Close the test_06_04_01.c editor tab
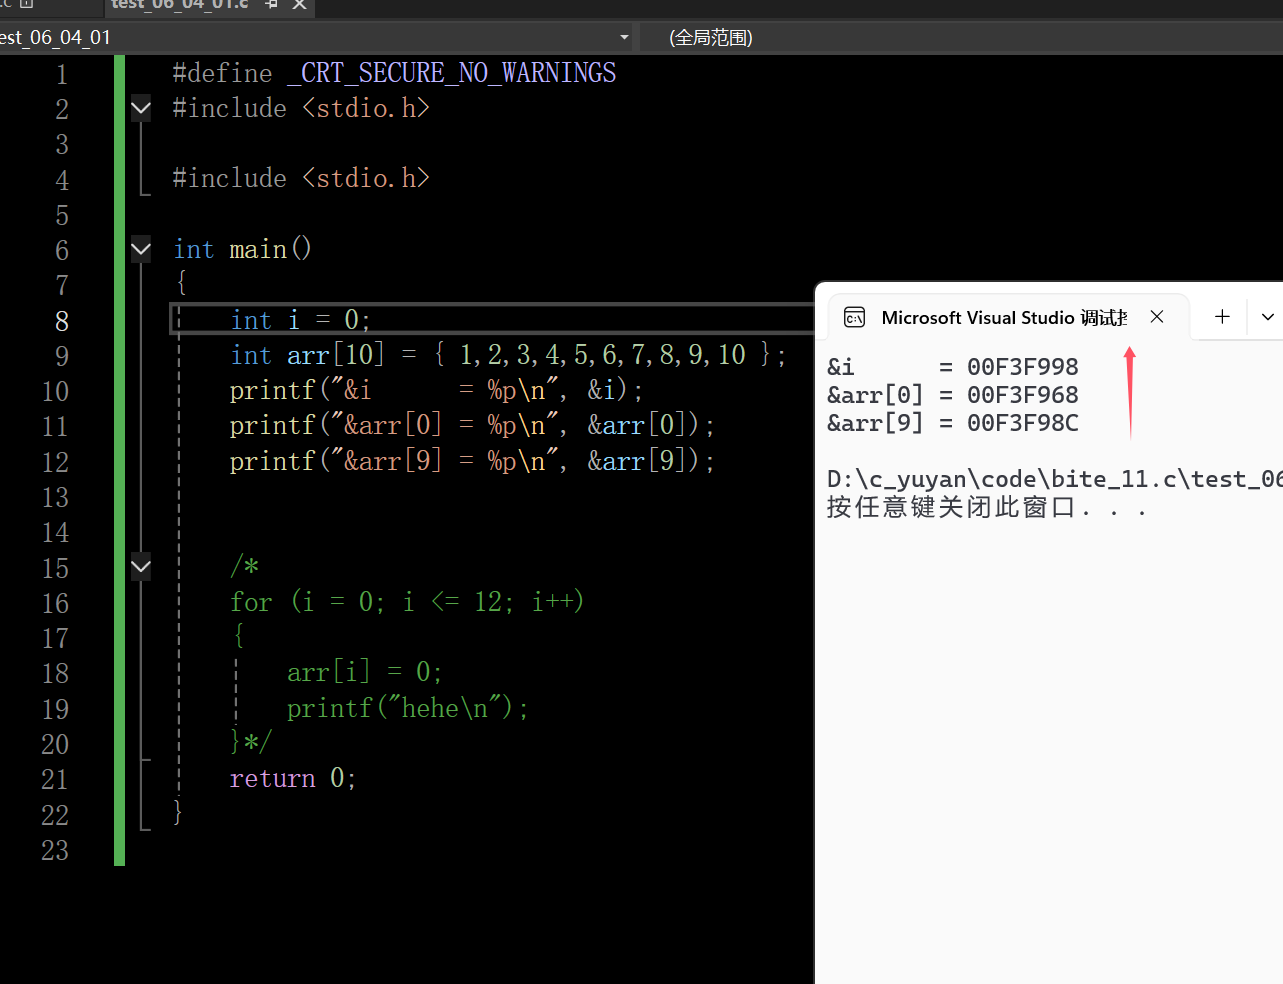1283x984 pixels. click(x=299, y=5)
